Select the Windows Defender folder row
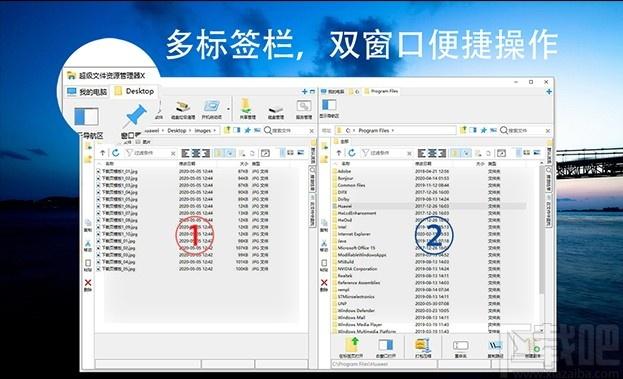 pos(429,311)
